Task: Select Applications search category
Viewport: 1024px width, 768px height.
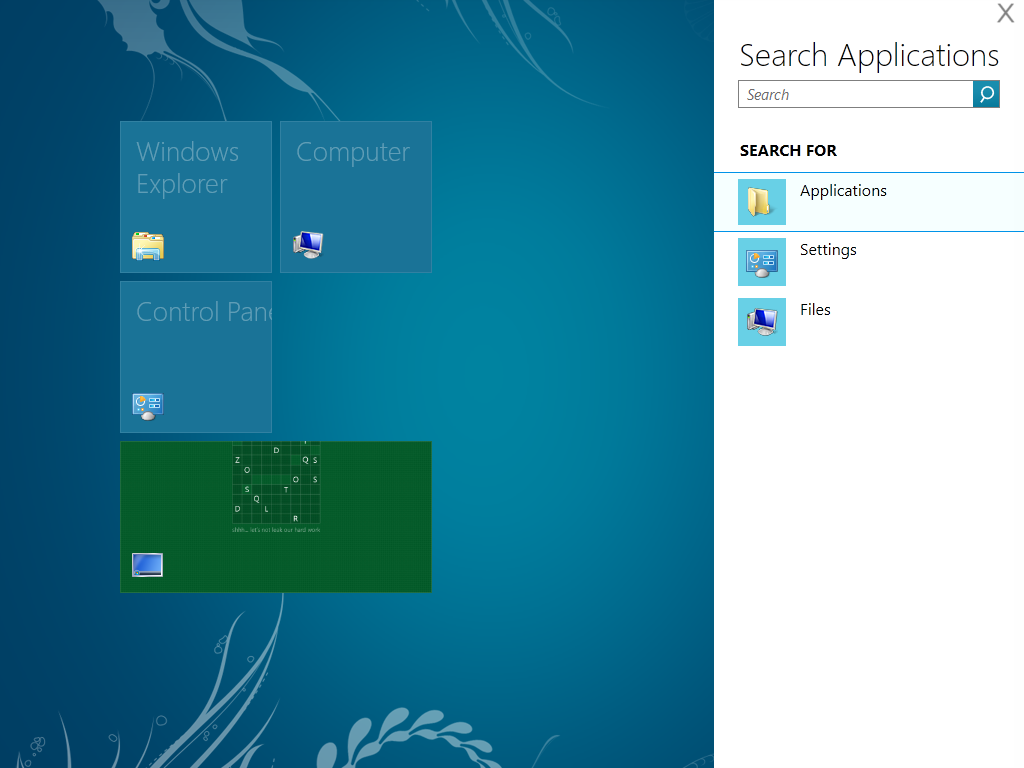Action: coord(869,202)
